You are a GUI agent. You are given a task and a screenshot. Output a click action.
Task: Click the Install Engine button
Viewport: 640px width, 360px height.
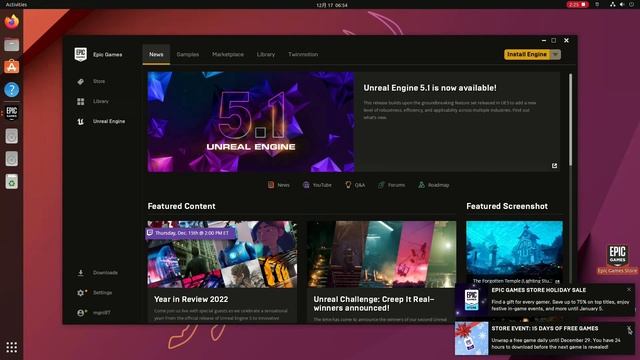527,54
